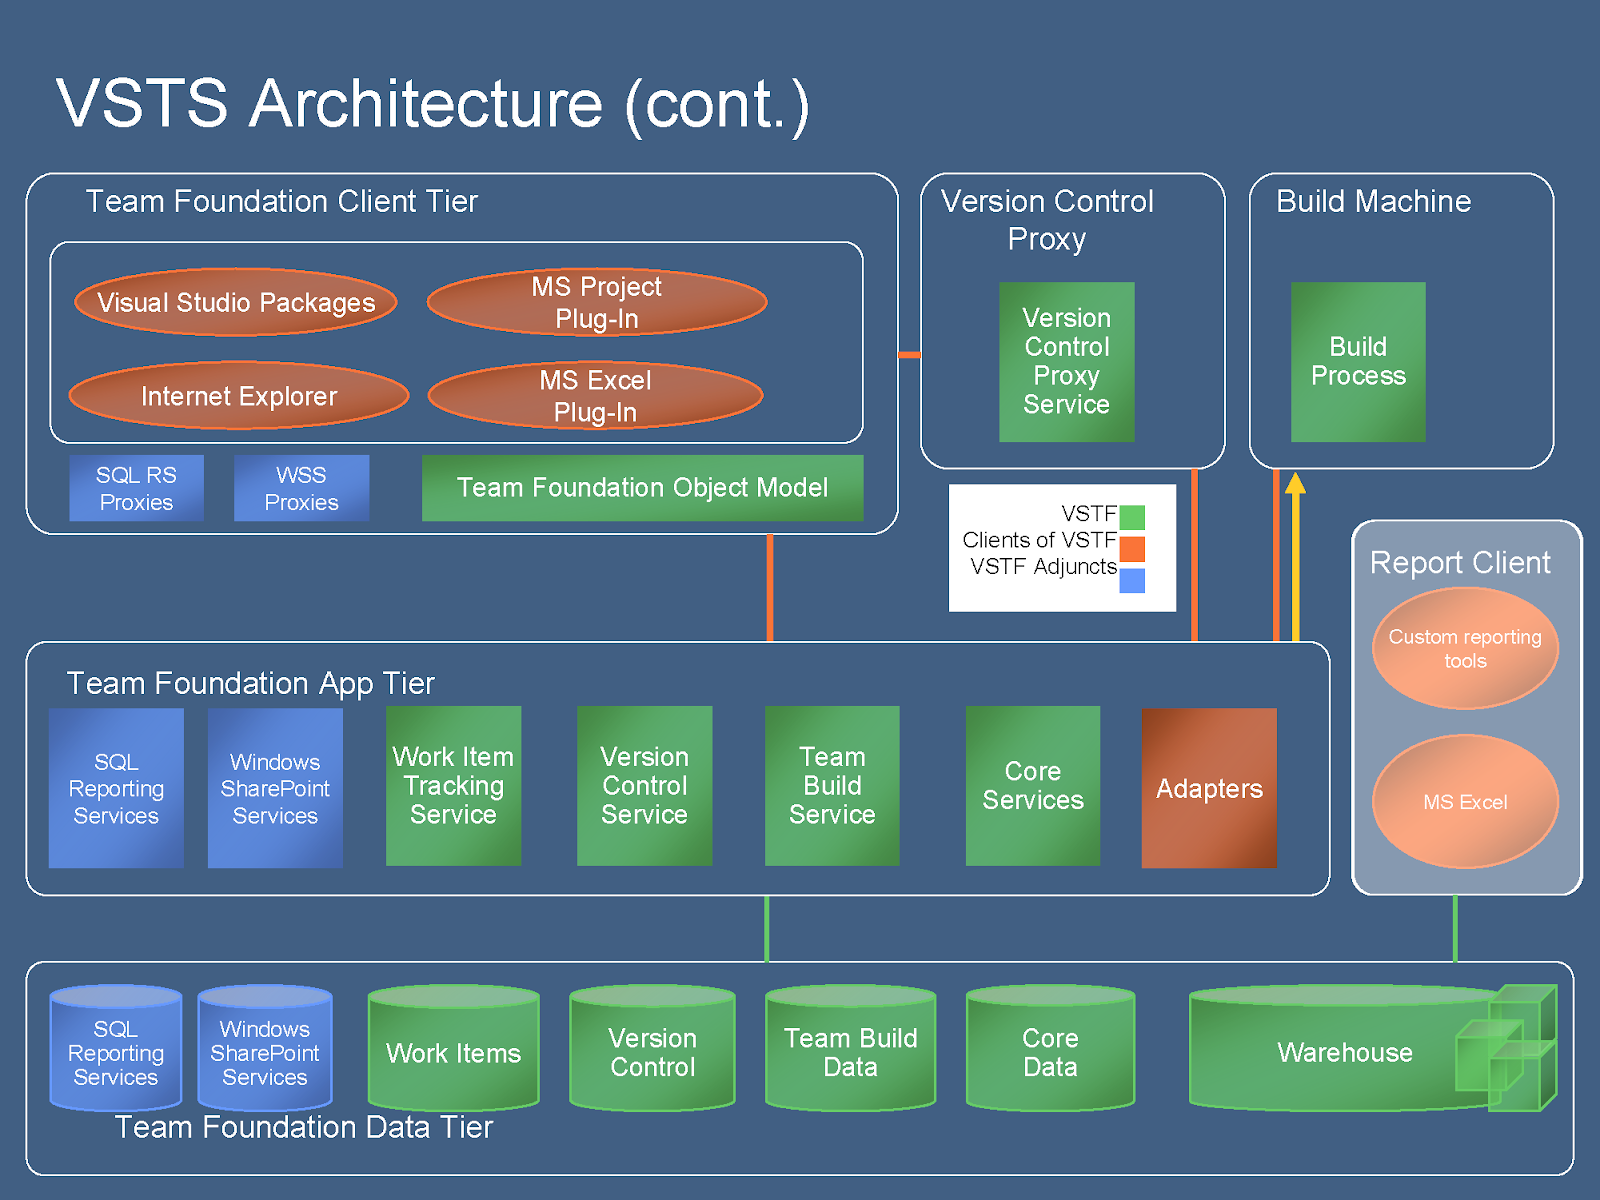Image resolution: width=1600 pixels, height=1200 pixels.
Task: Click the green cubes icon on Warehouse
Action: [x=1506, y=1048]
